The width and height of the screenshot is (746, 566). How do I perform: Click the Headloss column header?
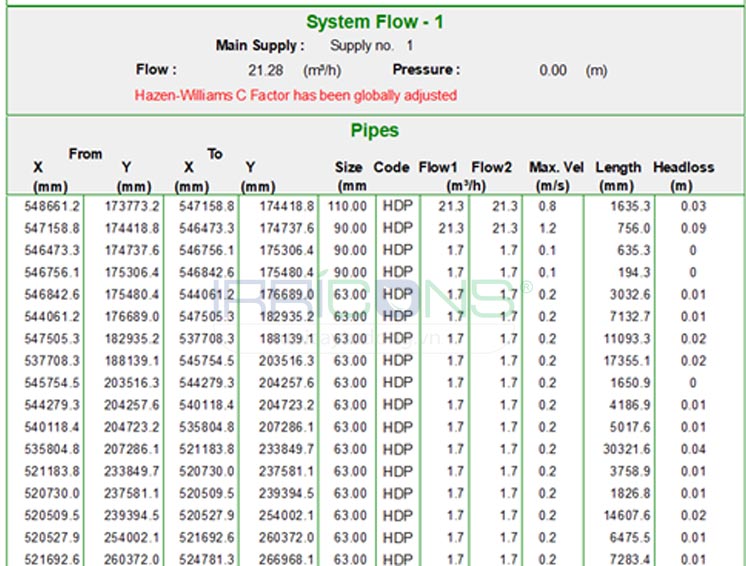(683, 168)
